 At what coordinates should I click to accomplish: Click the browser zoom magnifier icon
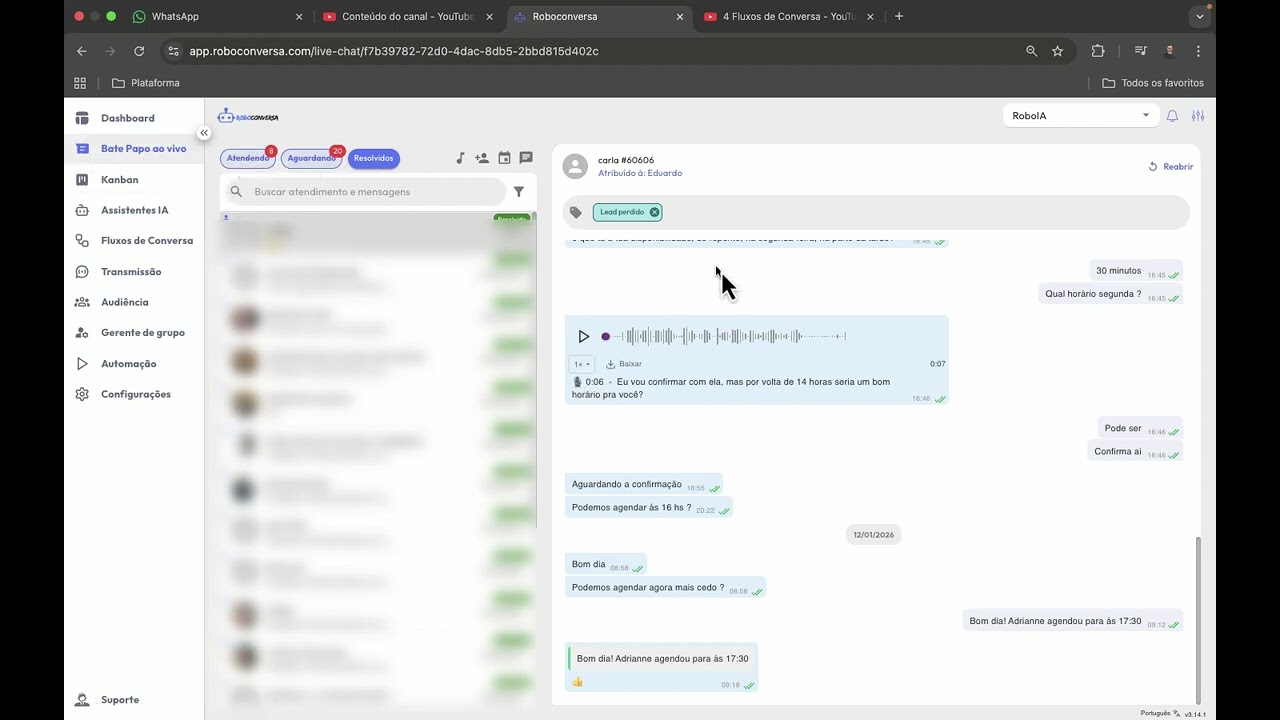[1032, 51]
